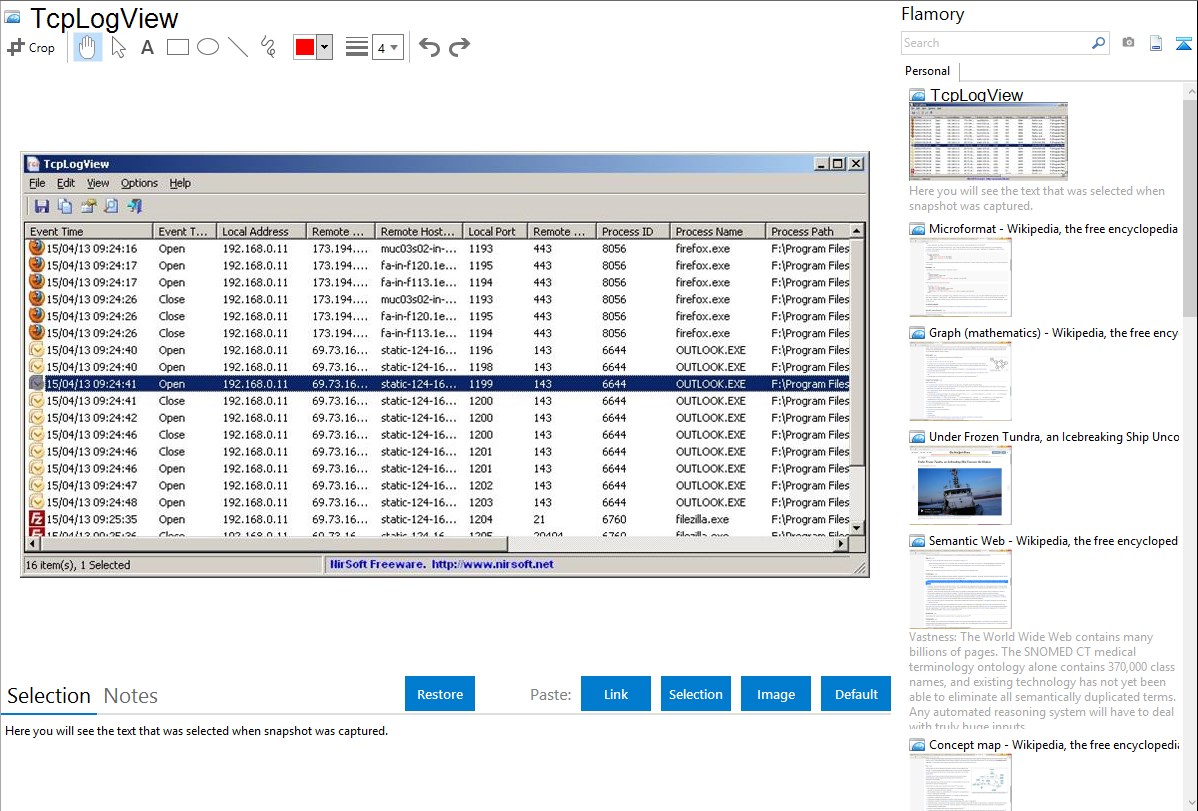Image resolution: width=1198 pixels, height=811 pixels.
Task: Switch to the Notes tab
Action: pyautogui.click(x=131, y=696)
